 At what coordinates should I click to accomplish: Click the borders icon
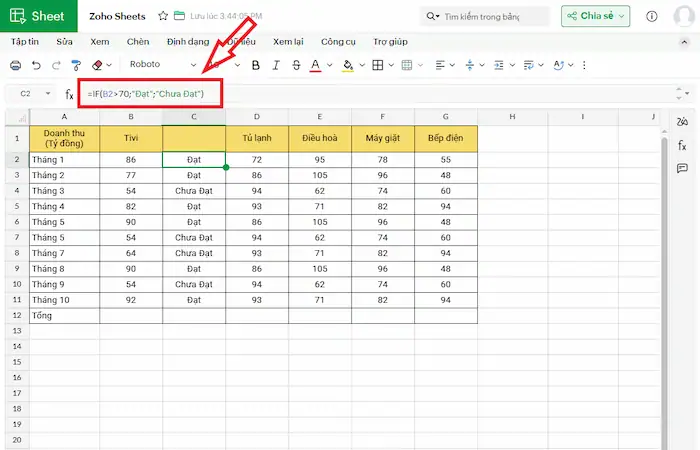click(x=378, y=65)
